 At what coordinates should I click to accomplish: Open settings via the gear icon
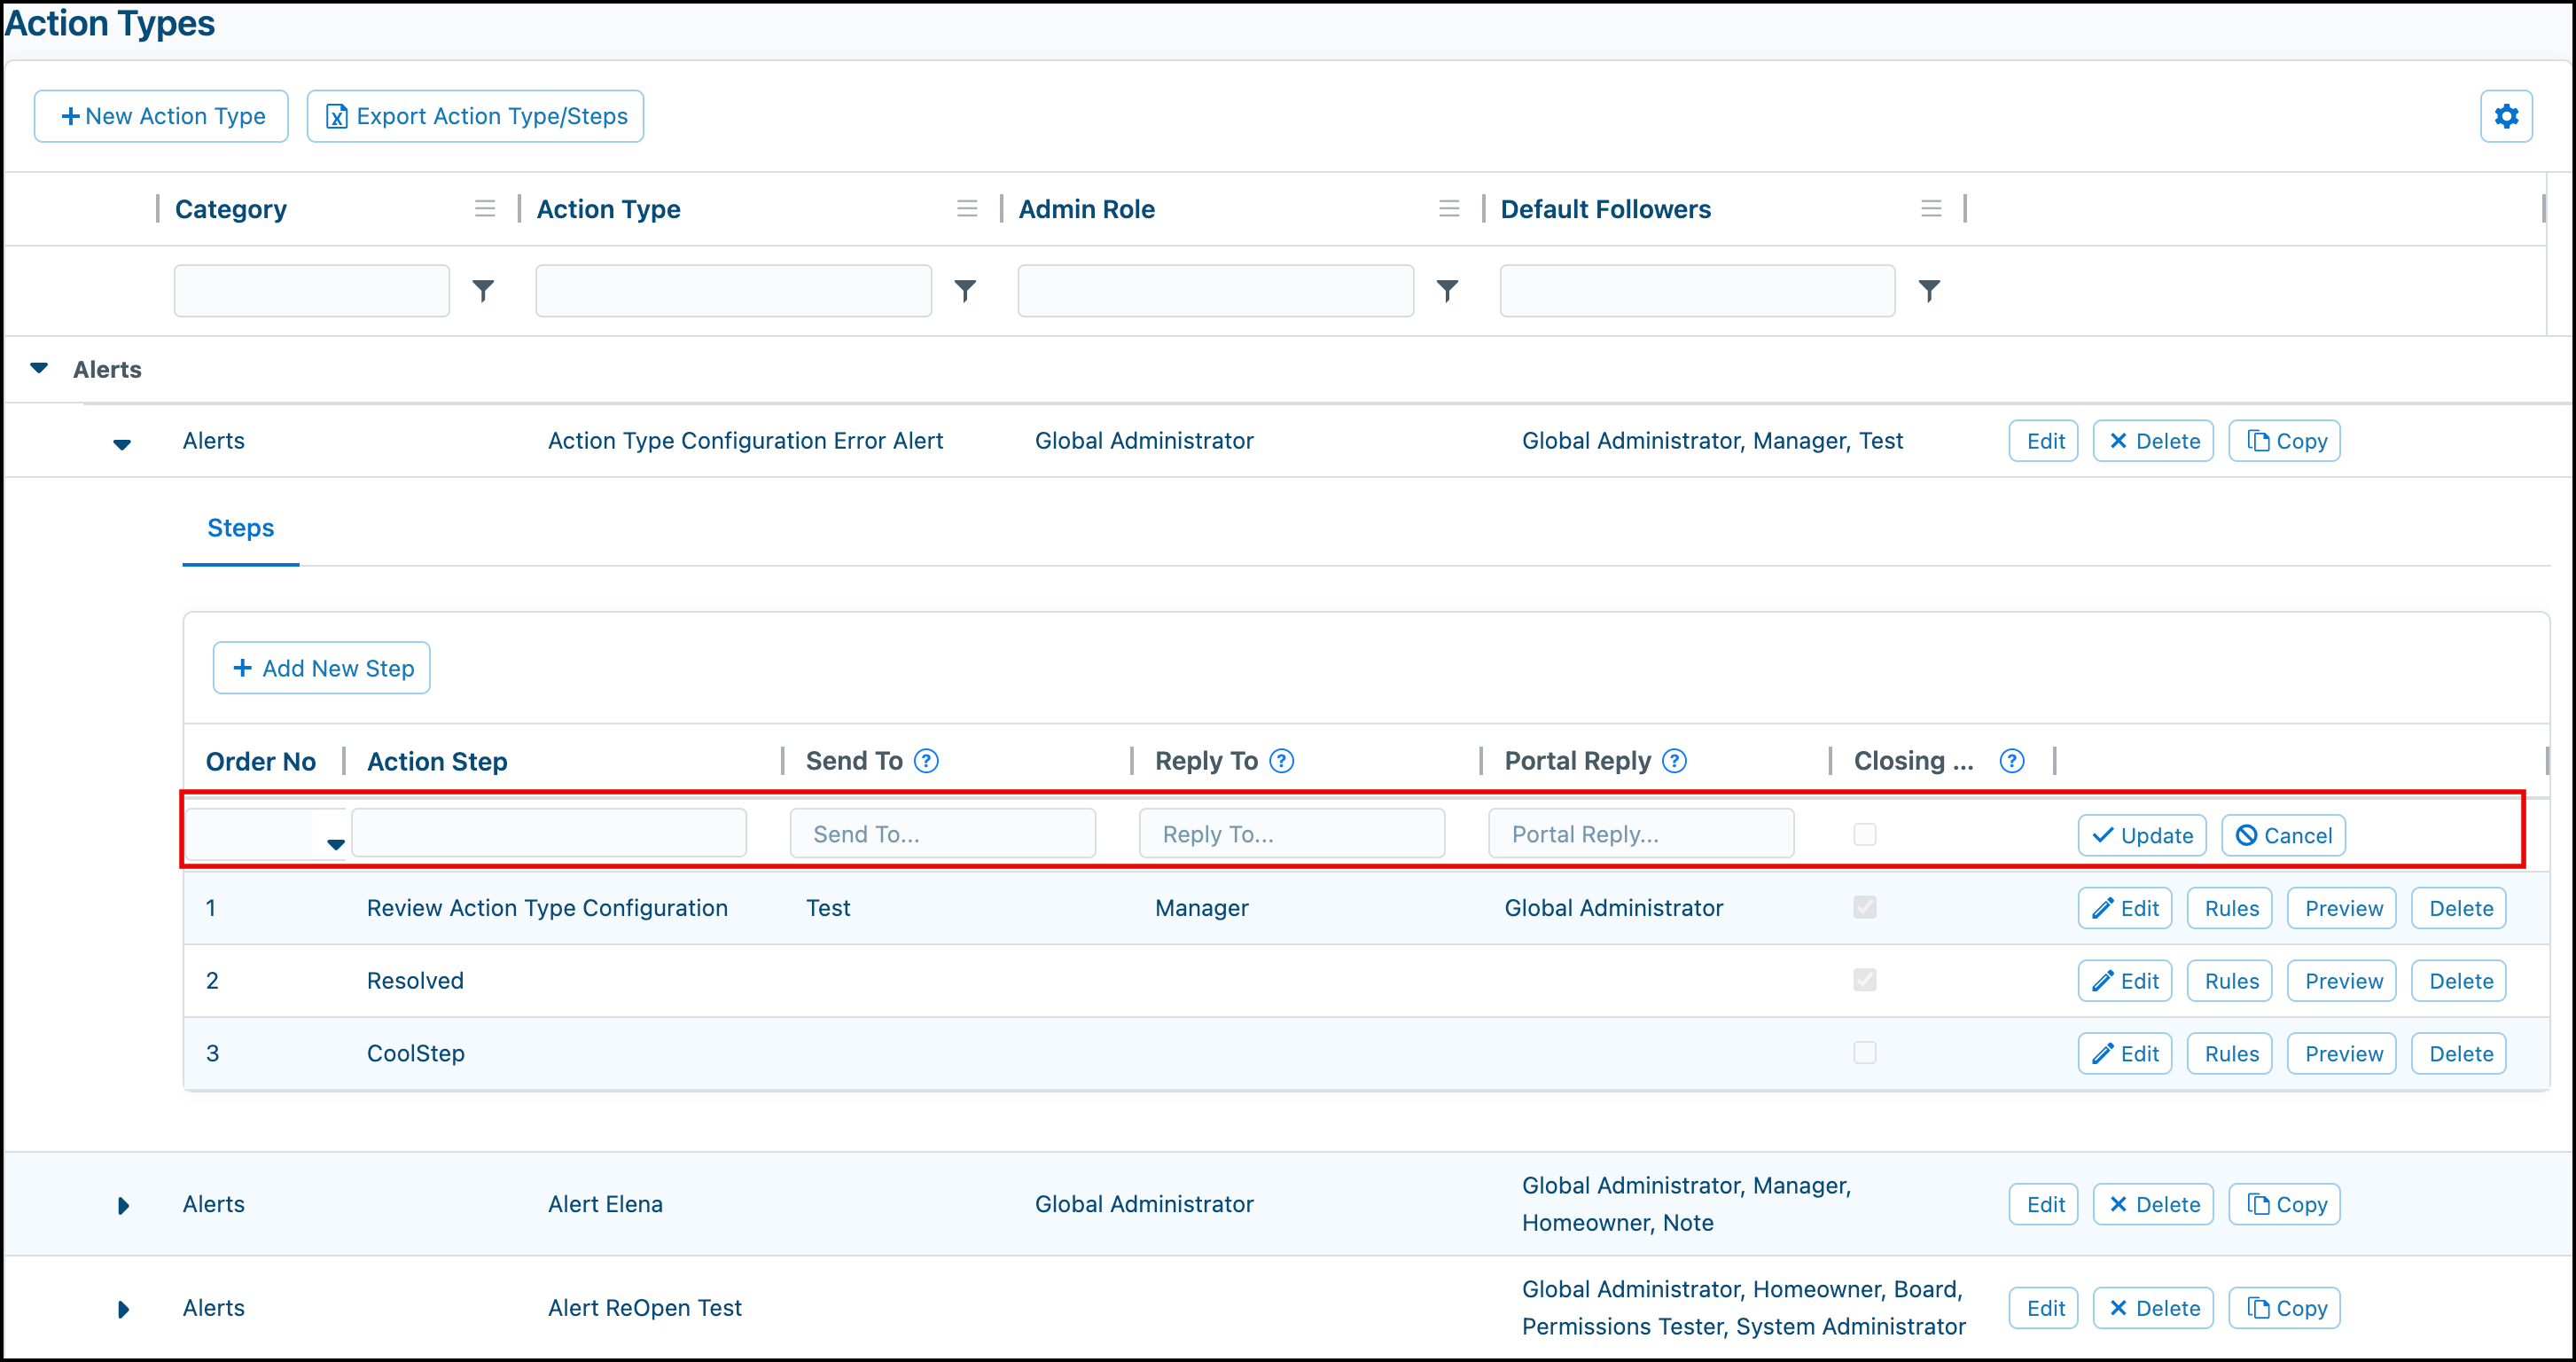tap(2506, 115)
